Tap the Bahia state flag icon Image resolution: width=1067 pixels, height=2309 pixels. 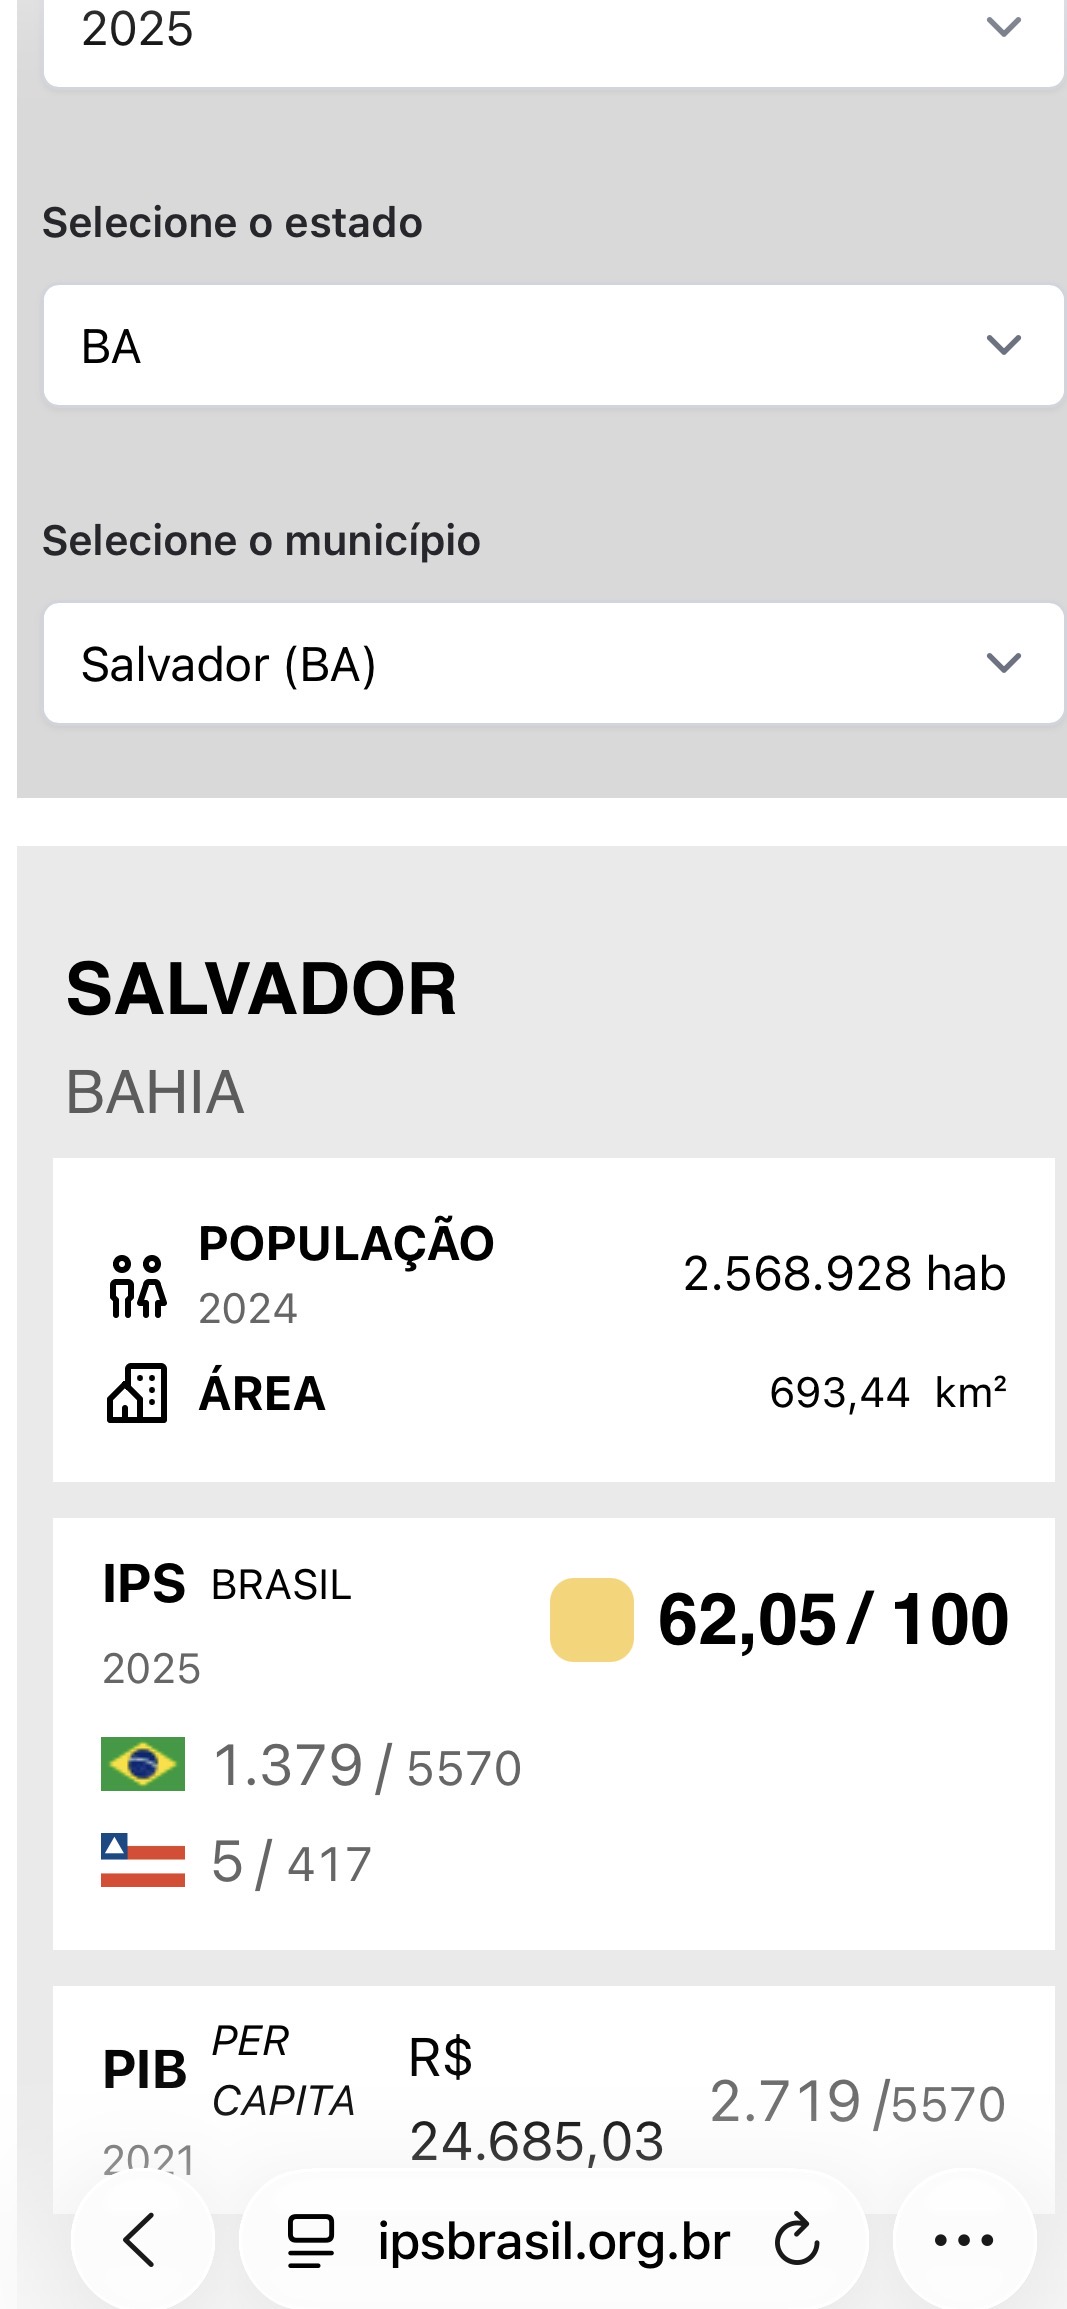pyautogui.click(x=143, y=1860)
